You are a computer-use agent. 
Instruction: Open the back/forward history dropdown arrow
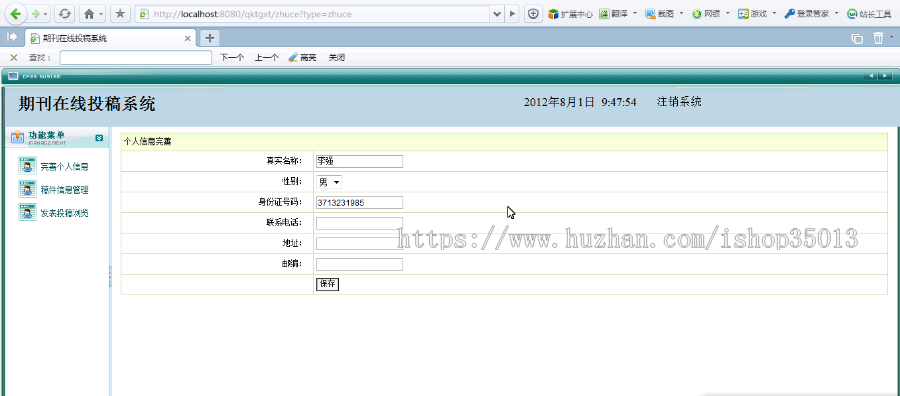tap(46, 14)
